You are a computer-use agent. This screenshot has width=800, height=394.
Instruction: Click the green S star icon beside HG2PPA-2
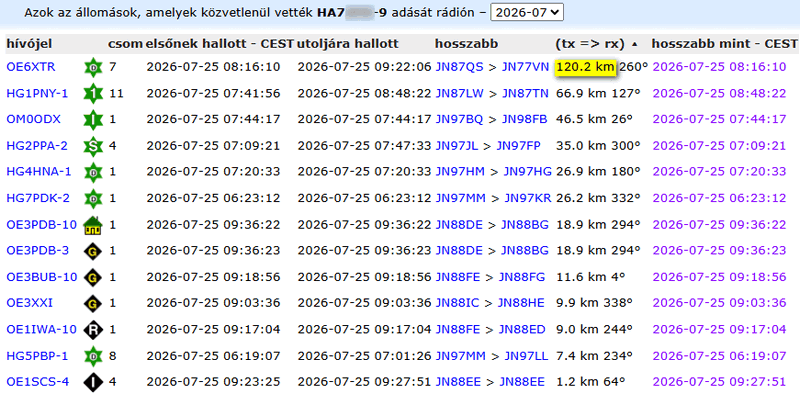[x=93, y=146]
